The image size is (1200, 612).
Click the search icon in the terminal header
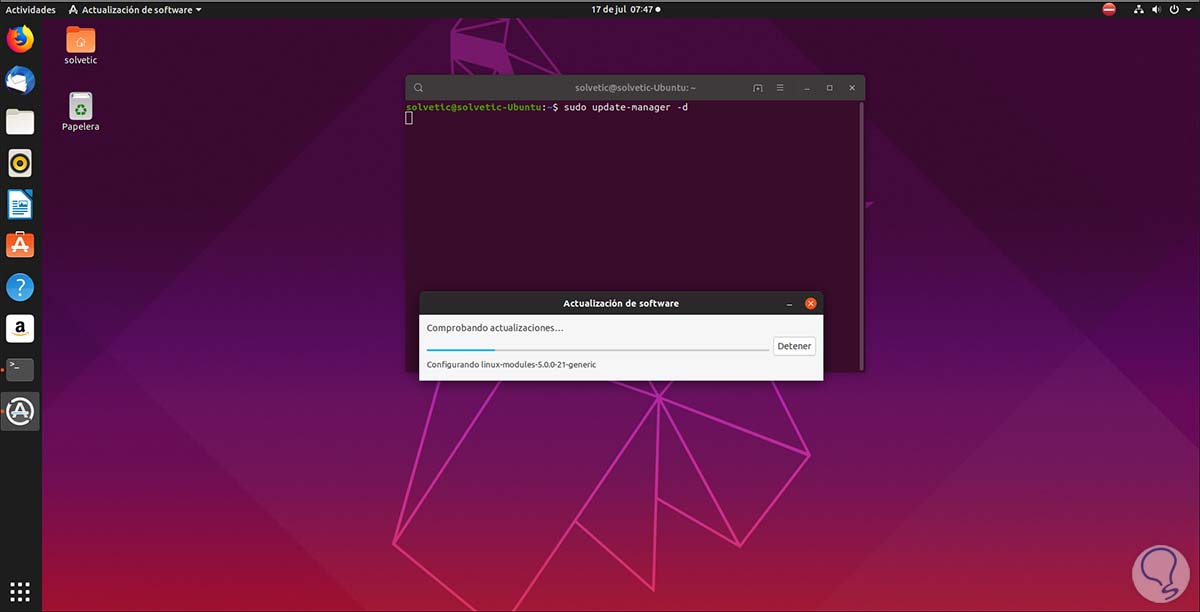pyautogui.click(x=419, y=88)
